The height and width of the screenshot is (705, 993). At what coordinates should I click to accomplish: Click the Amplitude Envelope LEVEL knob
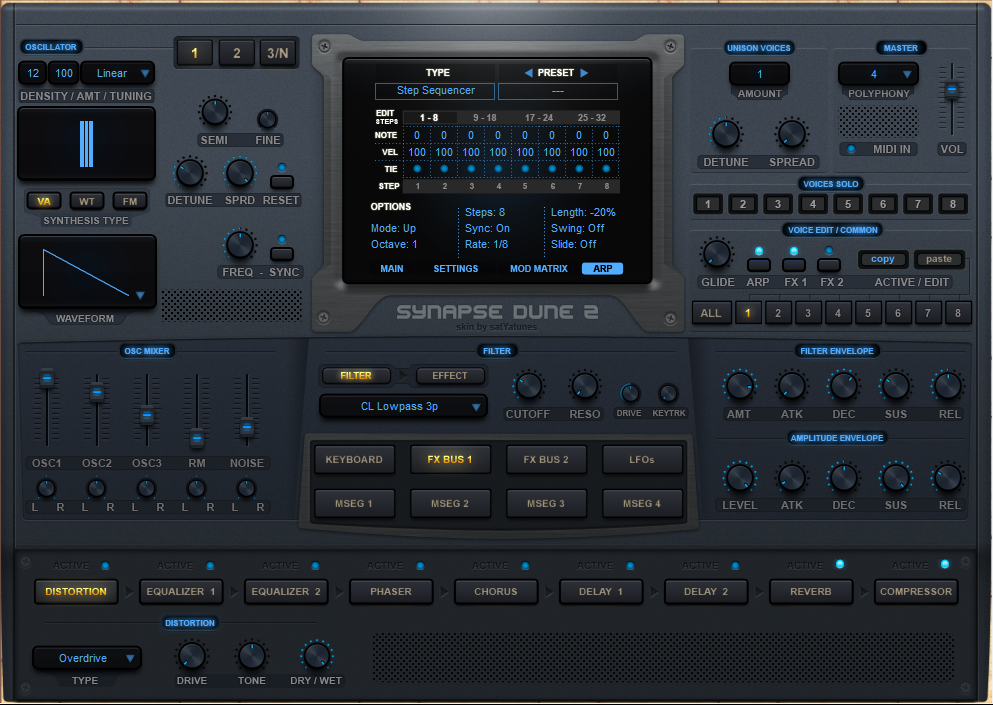pyautogui.click(x=739, y=478)
